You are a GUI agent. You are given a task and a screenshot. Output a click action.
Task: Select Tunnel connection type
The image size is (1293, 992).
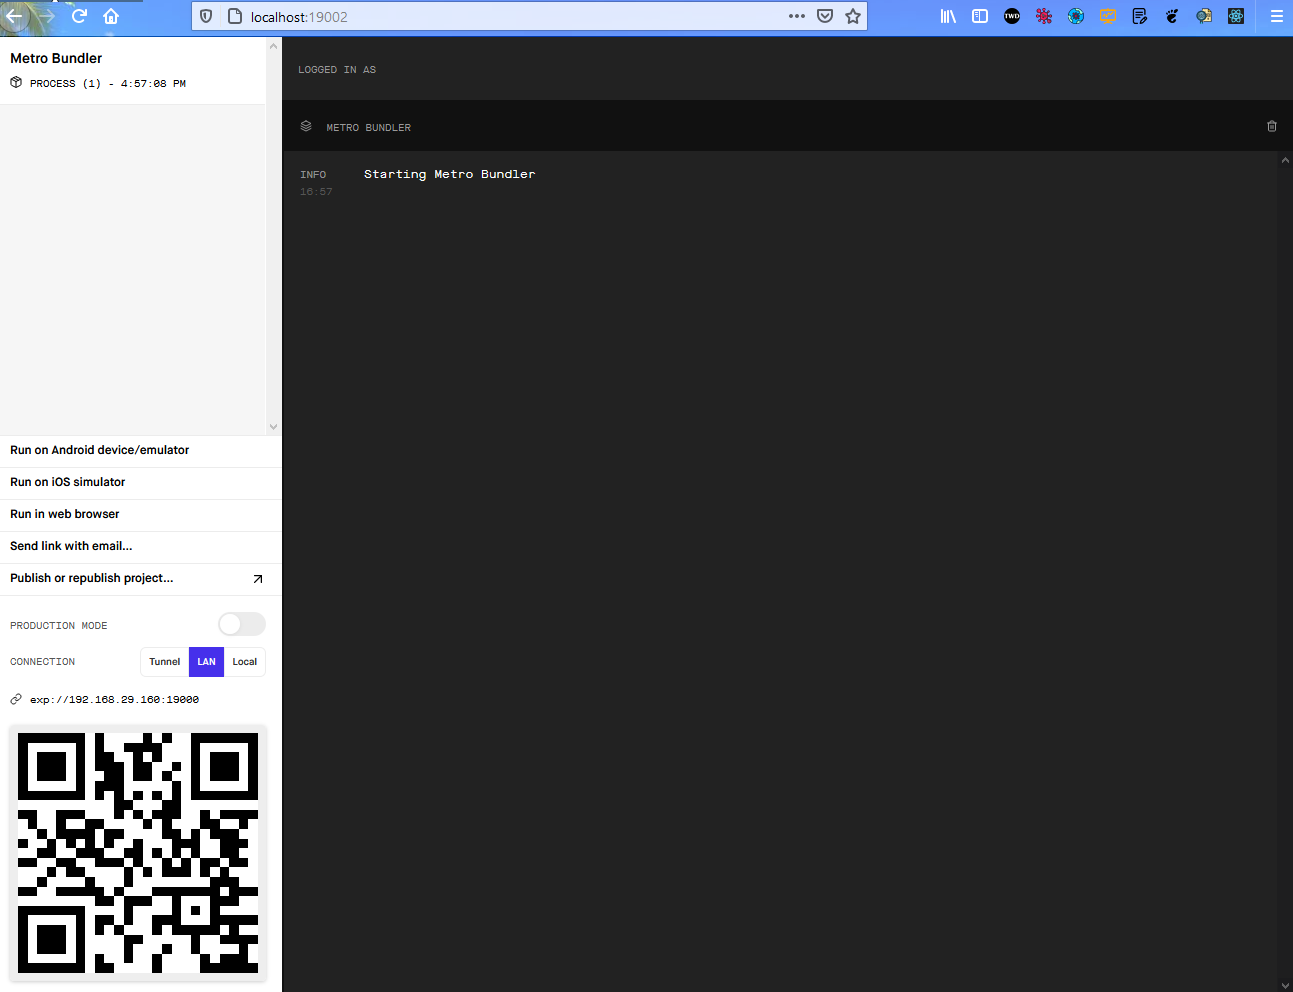click(x=165, y=662)
